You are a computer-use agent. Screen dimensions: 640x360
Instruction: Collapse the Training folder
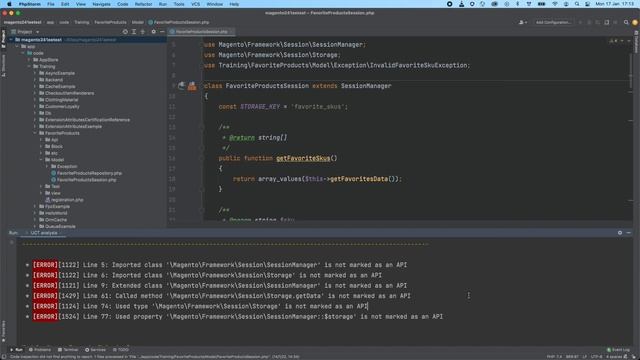[x=29, y=67]
